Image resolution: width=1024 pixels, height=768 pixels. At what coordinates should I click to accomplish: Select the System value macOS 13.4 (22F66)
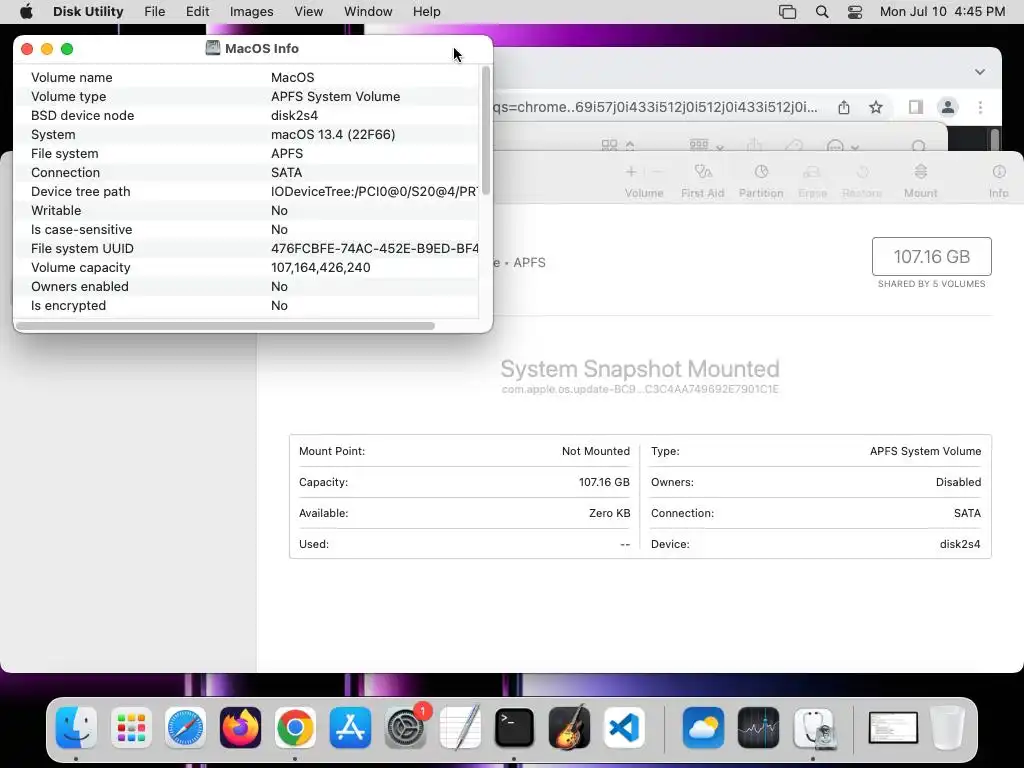click(333, 135)
